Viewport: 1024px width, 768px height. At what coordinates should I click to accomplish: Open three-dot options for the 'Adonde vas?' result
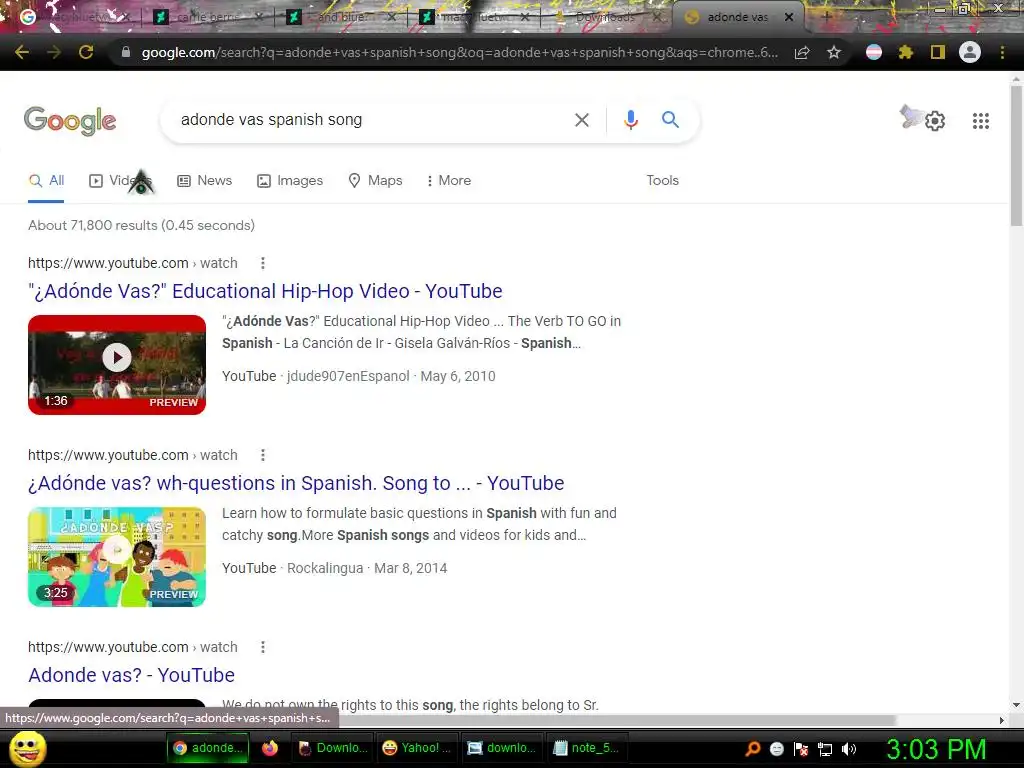263,647
